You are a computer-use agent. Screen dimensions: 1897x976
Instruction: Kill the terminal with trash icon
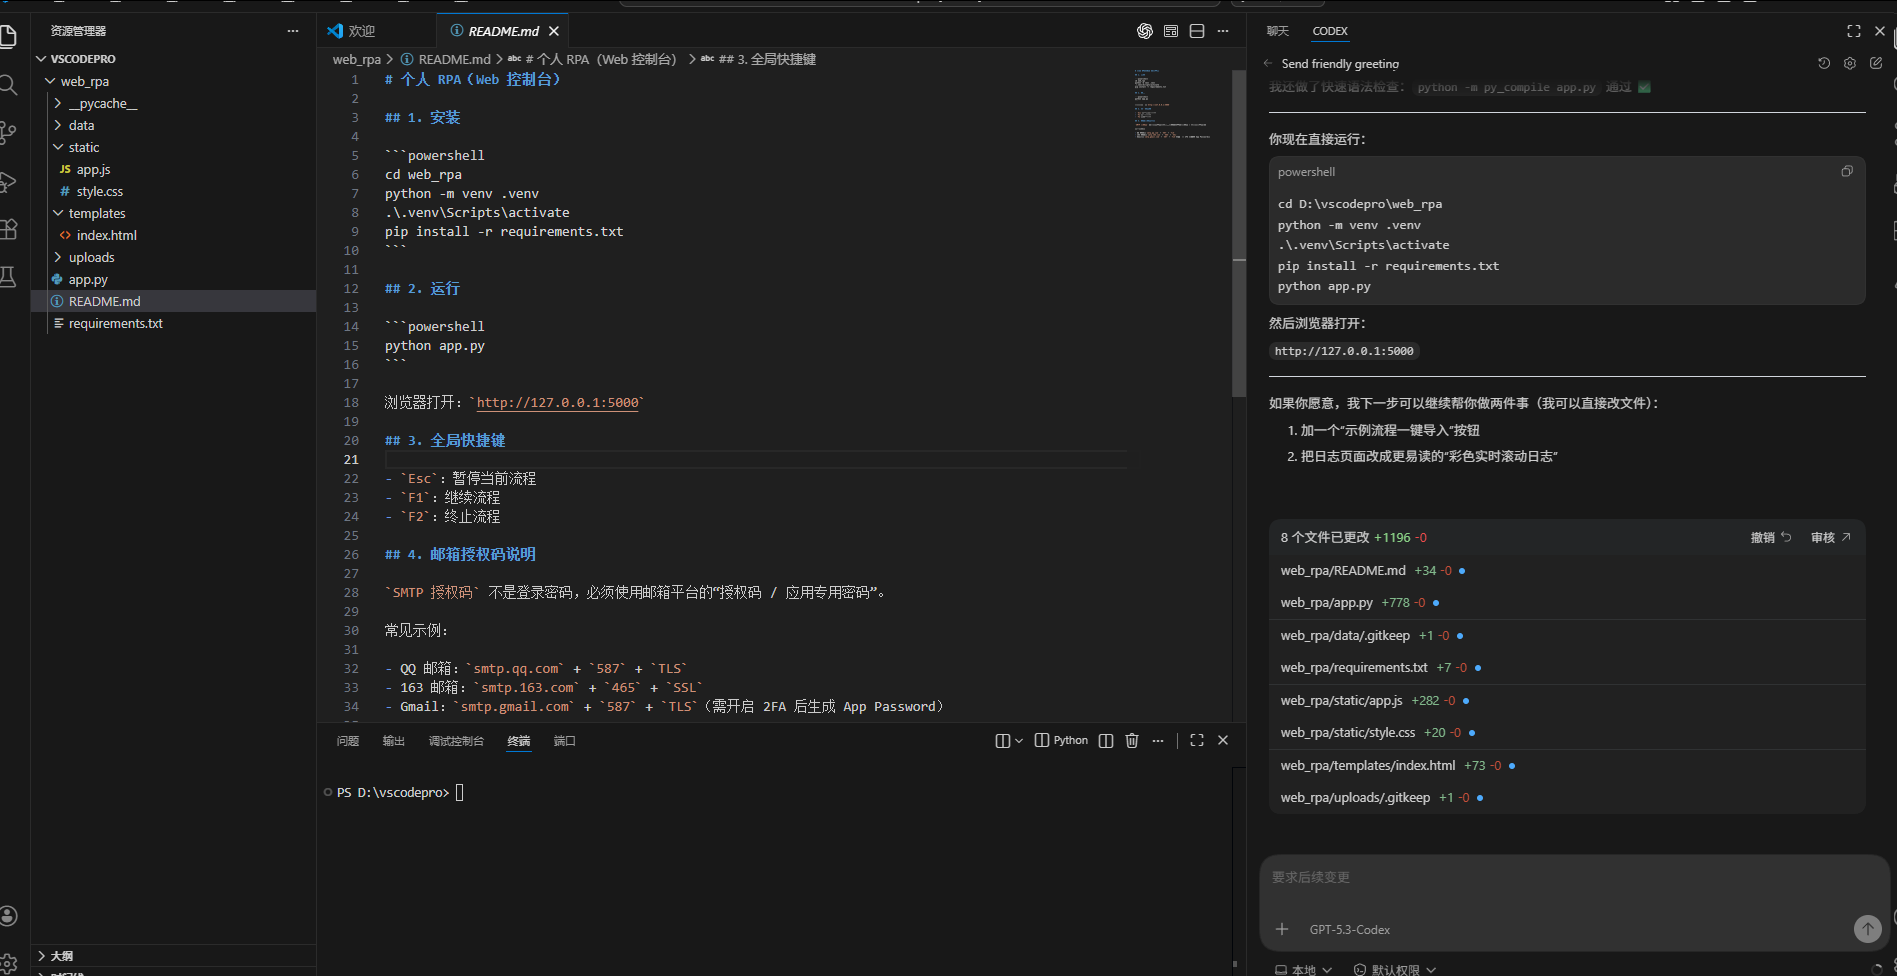(x=1132, y=740)
